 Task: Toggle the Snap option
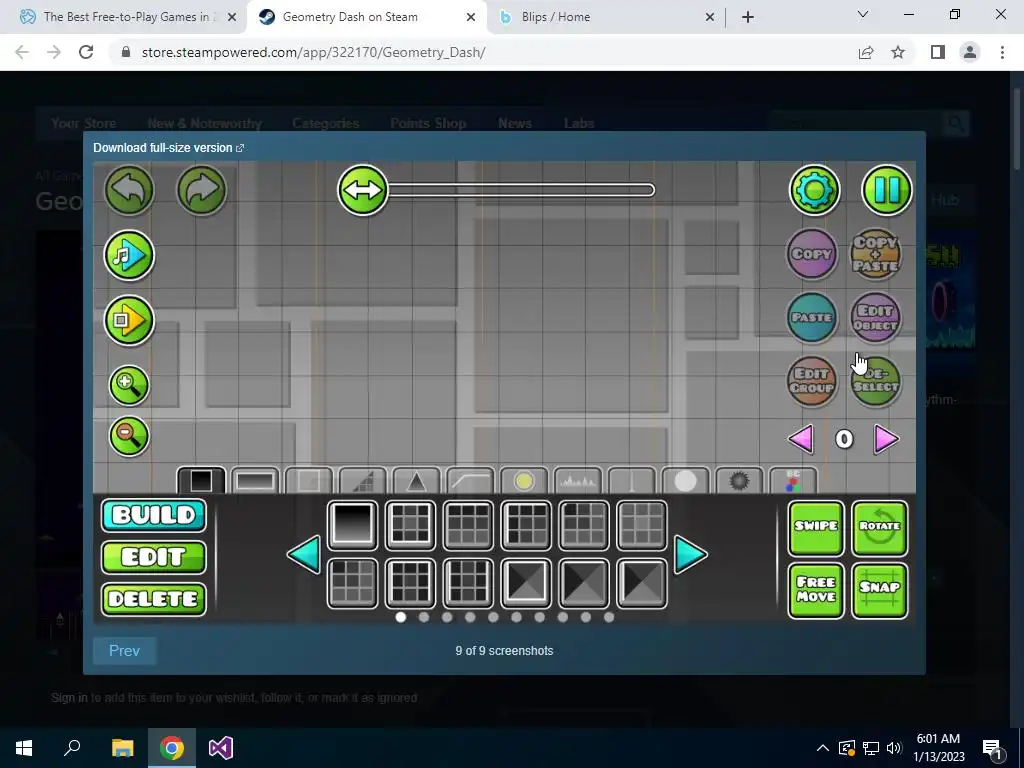[880, 590]
